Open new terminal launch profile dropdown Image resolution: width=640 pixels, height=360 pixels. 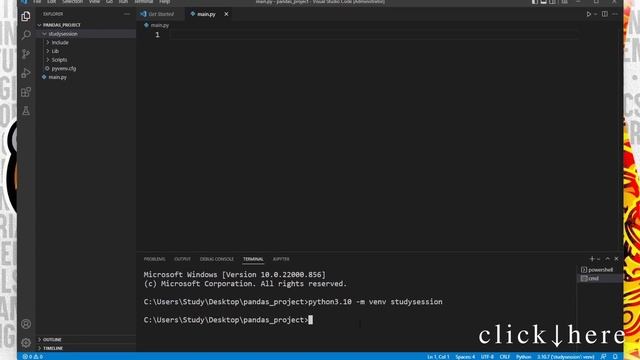click(599, 259)
